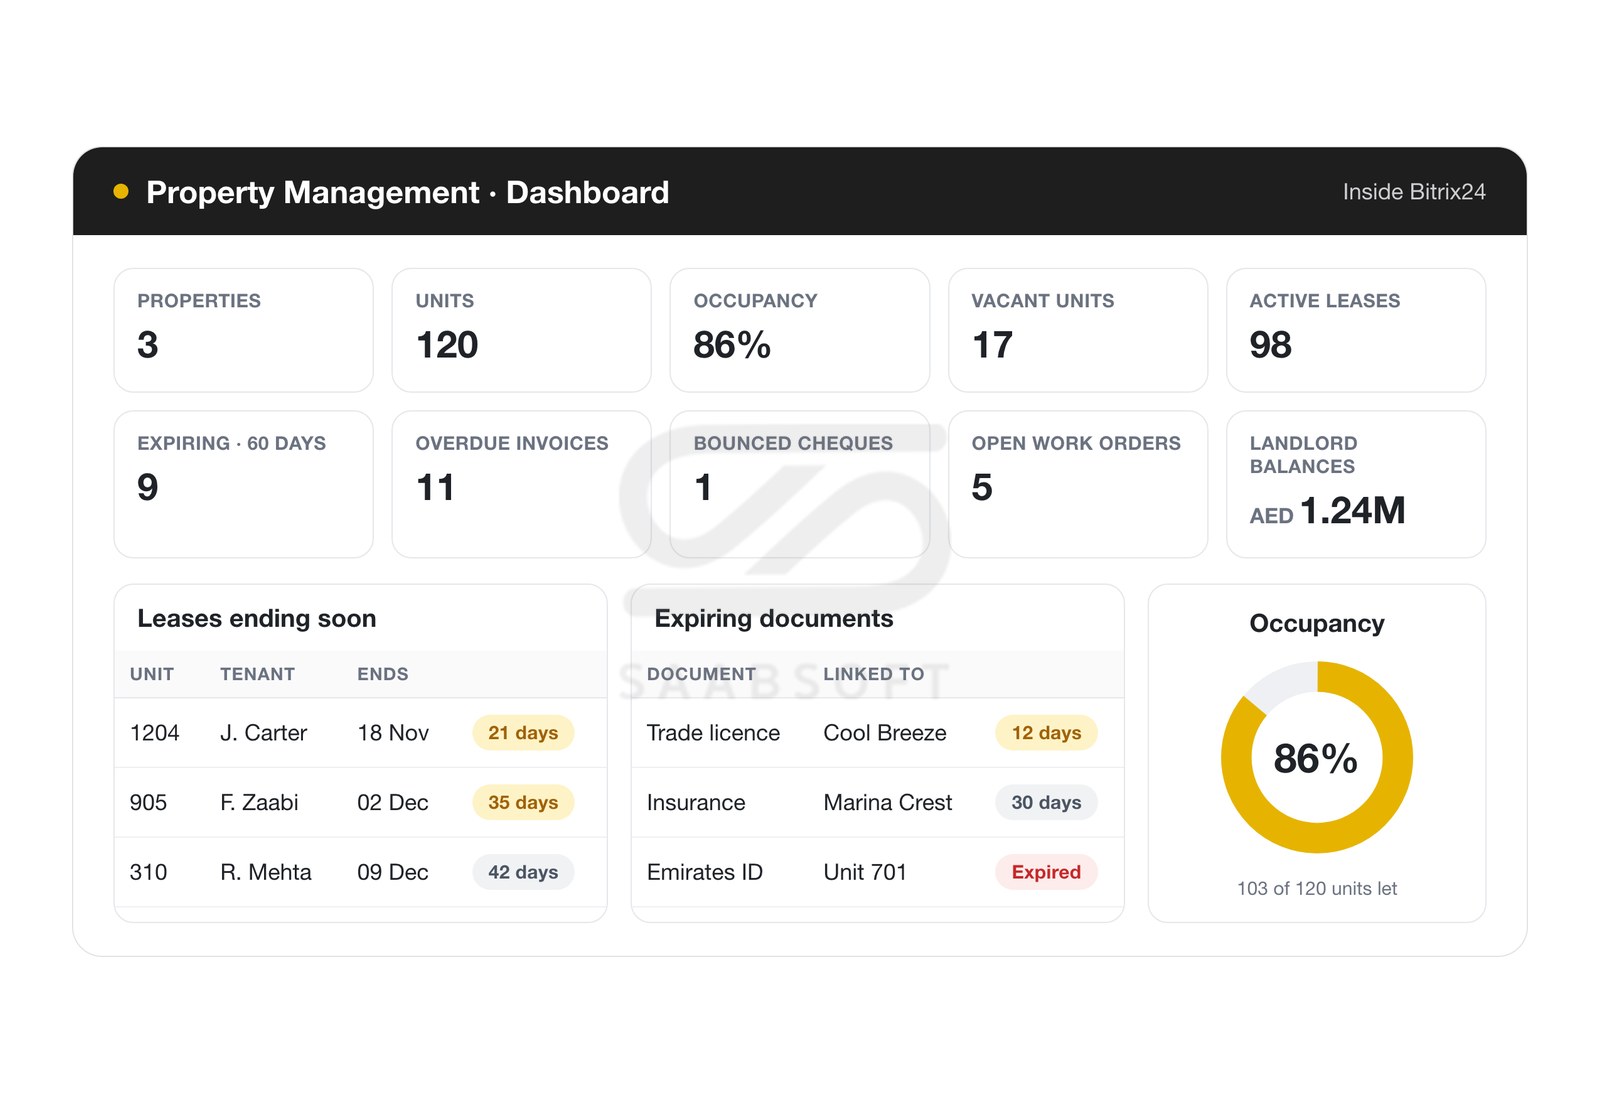Screen dimensions: 1600x1103
Task: Select tenant F. Zaabi
Action: coord(259,803)
